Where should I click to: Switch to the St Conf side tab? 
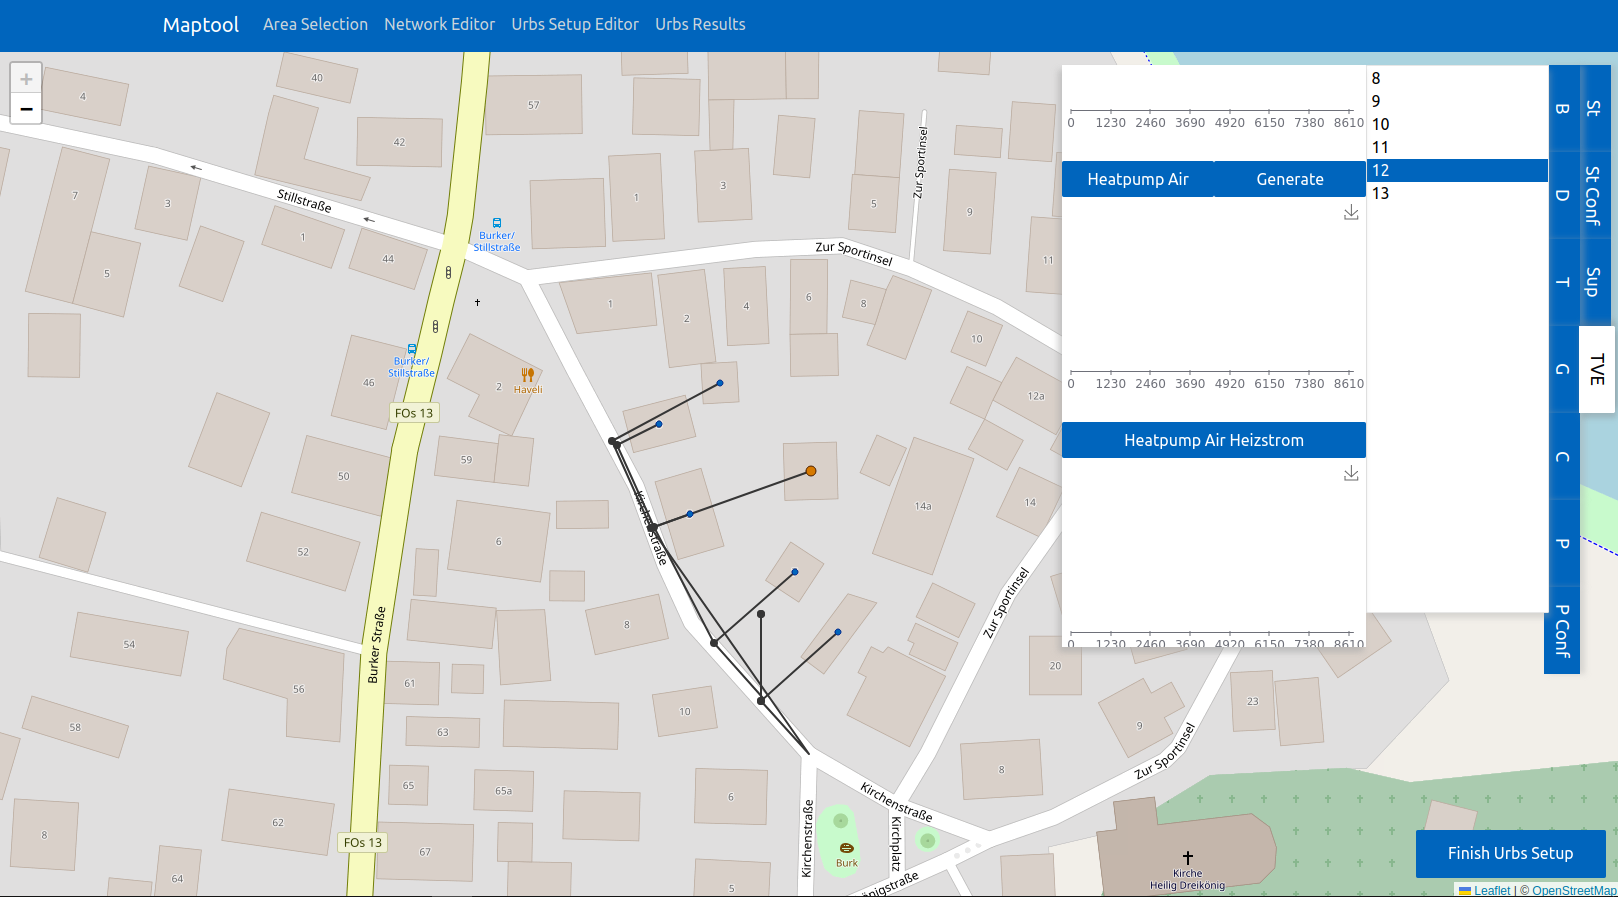(x=1594, y=195)
